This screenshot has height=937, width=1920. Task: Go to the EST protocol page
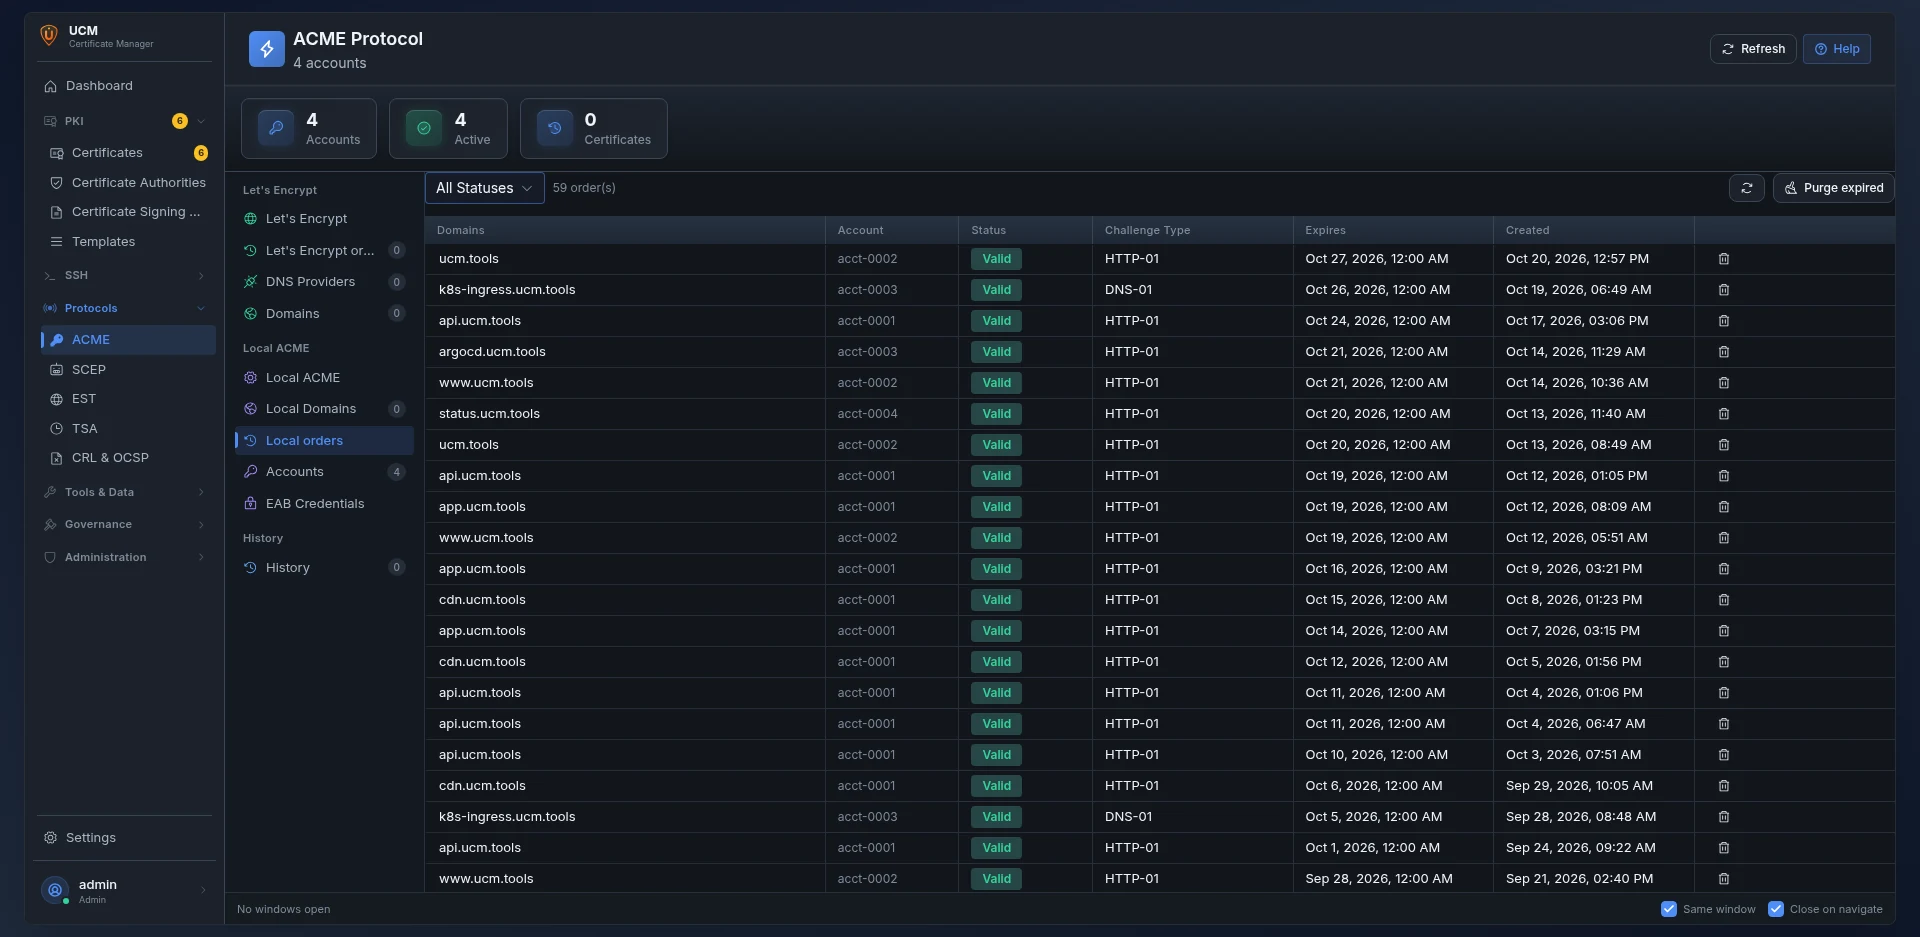click(x=128, y=399)
